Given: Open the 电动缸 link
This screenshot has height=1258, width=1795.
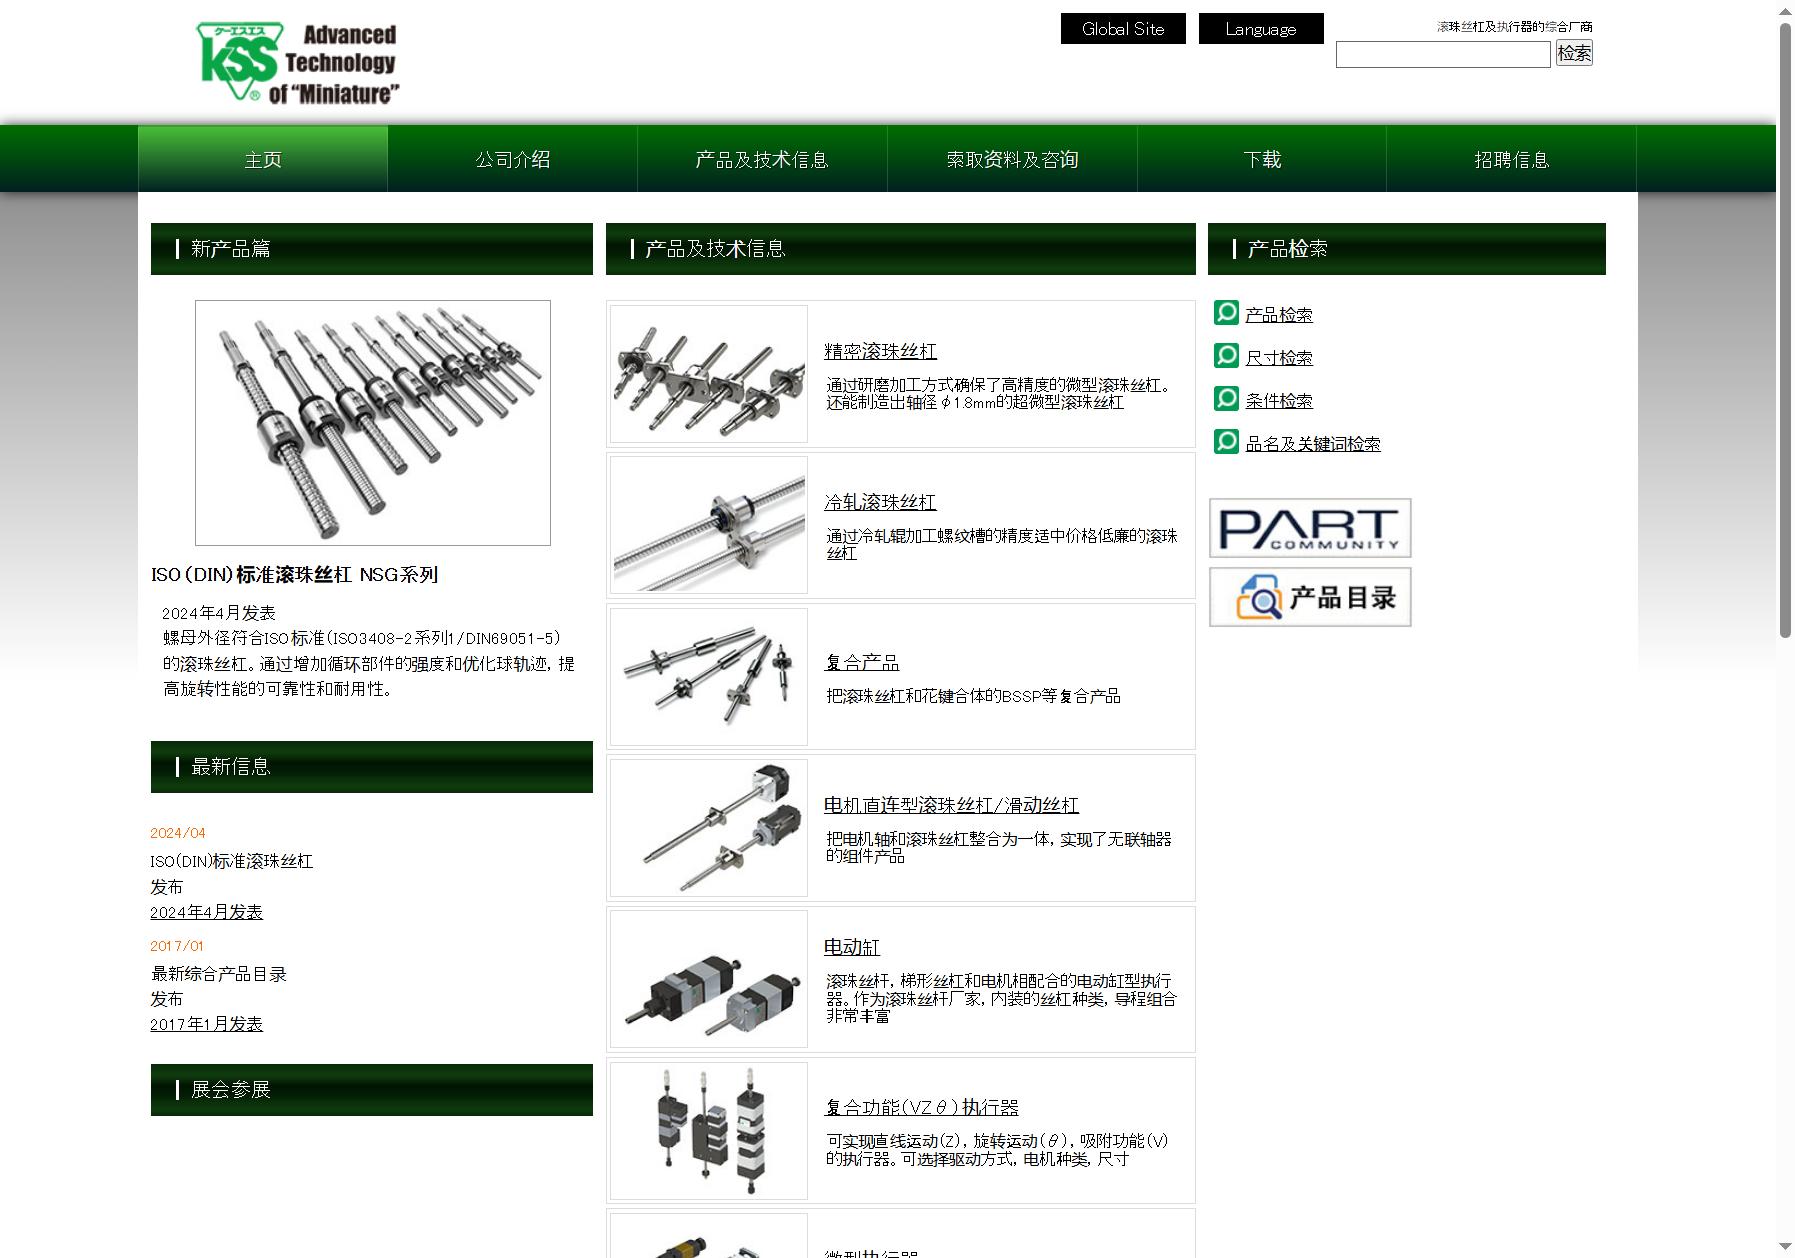Looking at the screenshot, I should (852, 947).
